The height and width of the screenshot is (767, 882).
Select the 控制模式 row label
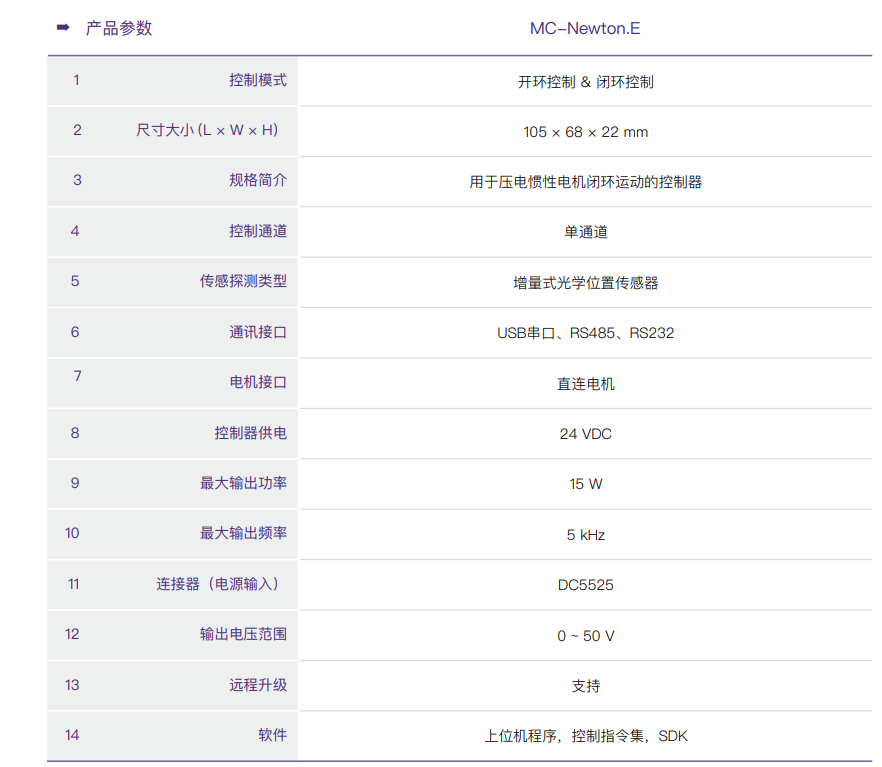[257, 80]
